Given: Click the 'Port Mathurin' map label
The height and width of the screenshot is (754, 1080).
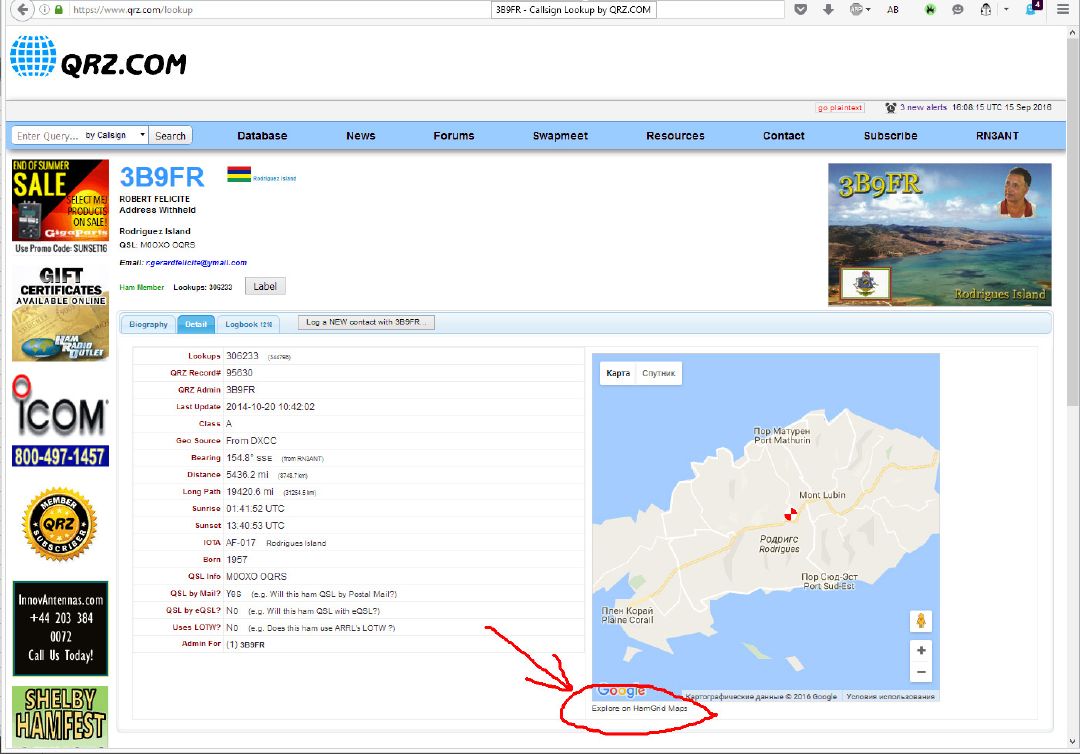Looking at the screenshot, I should click(782, 440).
